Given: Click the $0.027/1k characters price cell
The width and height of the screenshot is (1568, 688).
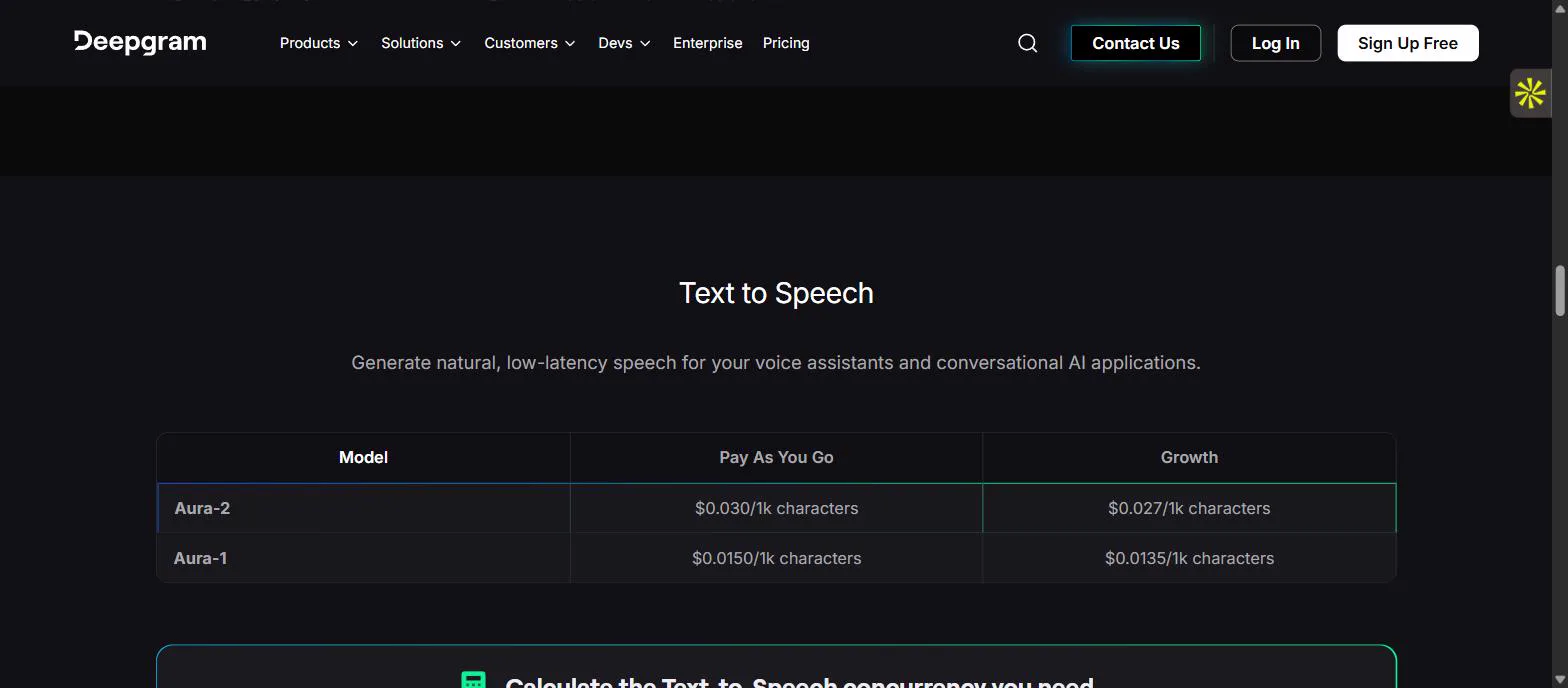Looking at the screenshot, I should tap(1189, 508).
